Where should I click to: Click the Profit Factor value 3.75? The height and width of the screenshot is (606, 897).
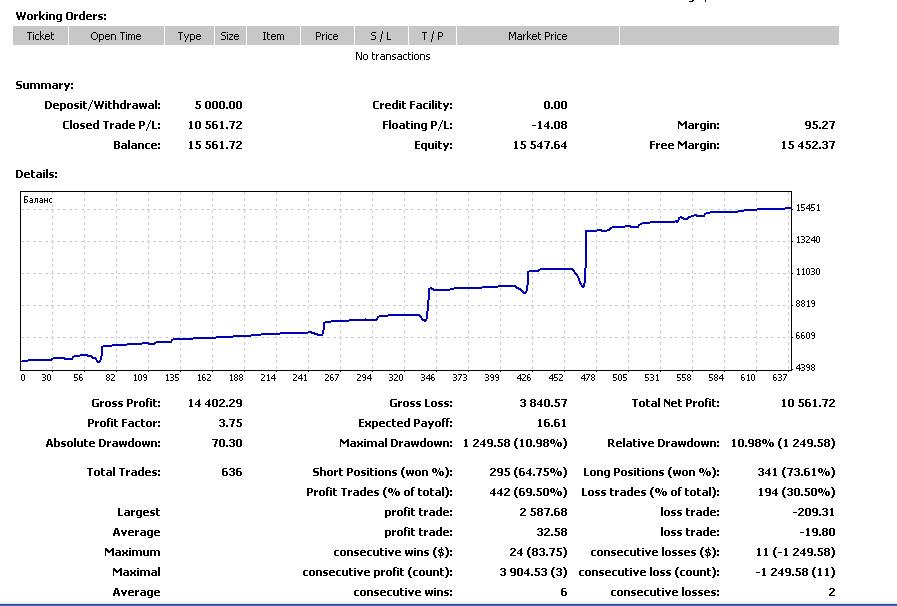point(231,423)
